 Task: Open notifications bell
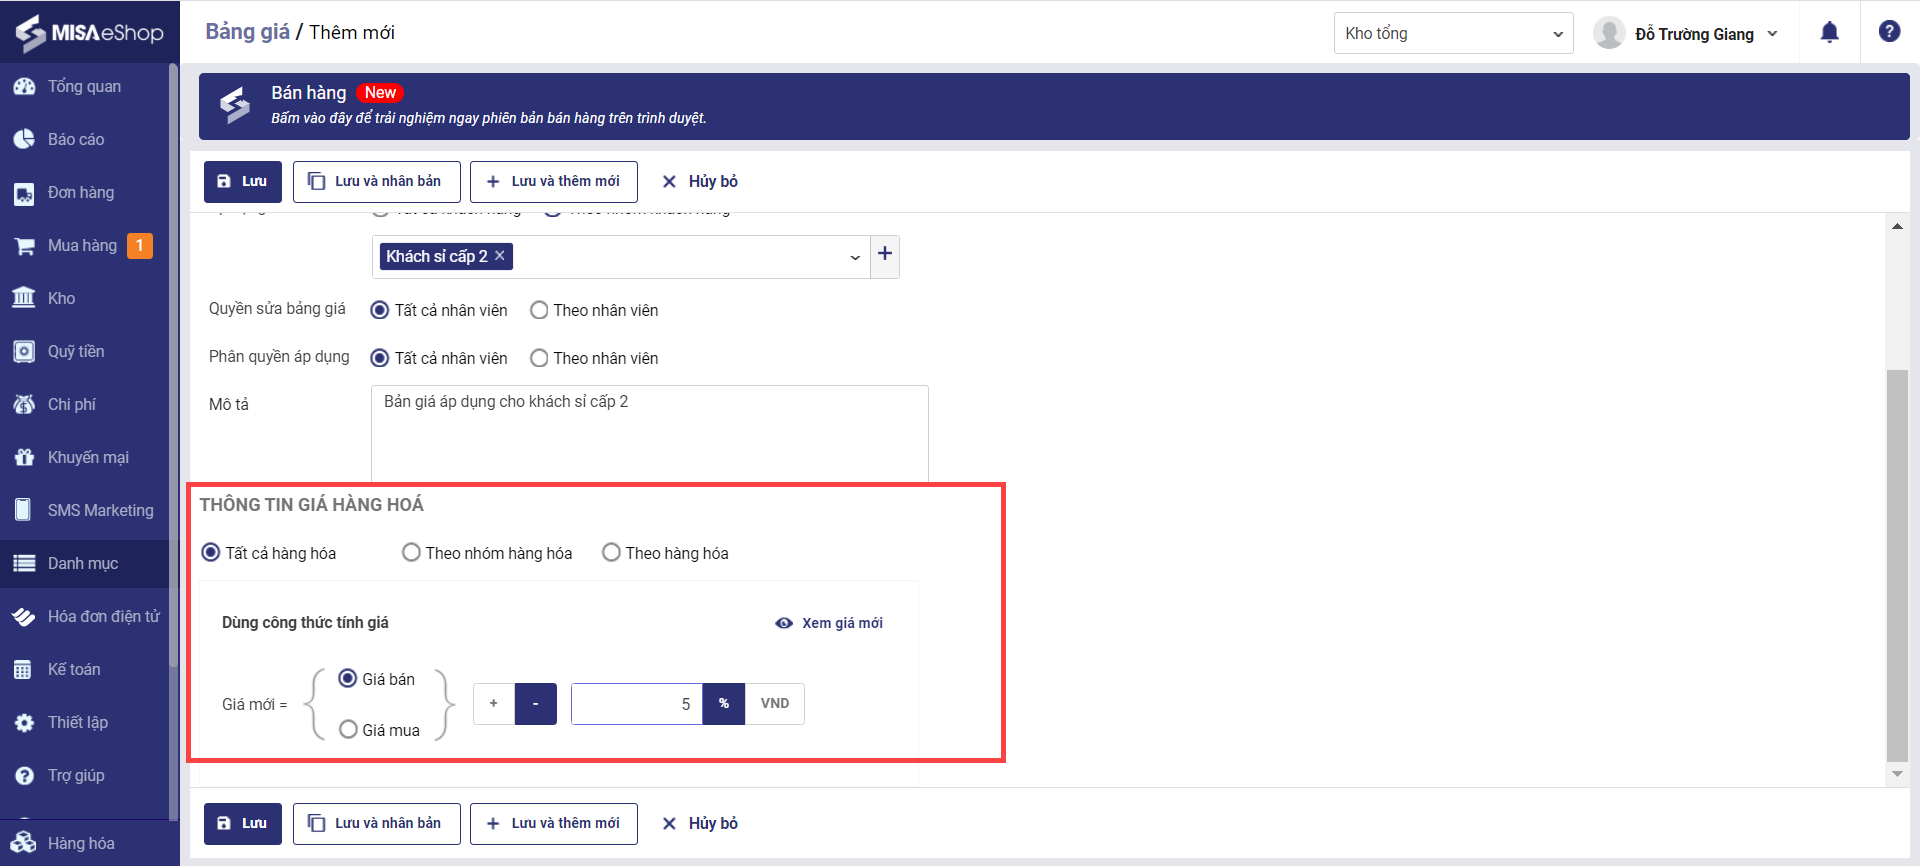pyautogui.click(x=1830, y=33)
